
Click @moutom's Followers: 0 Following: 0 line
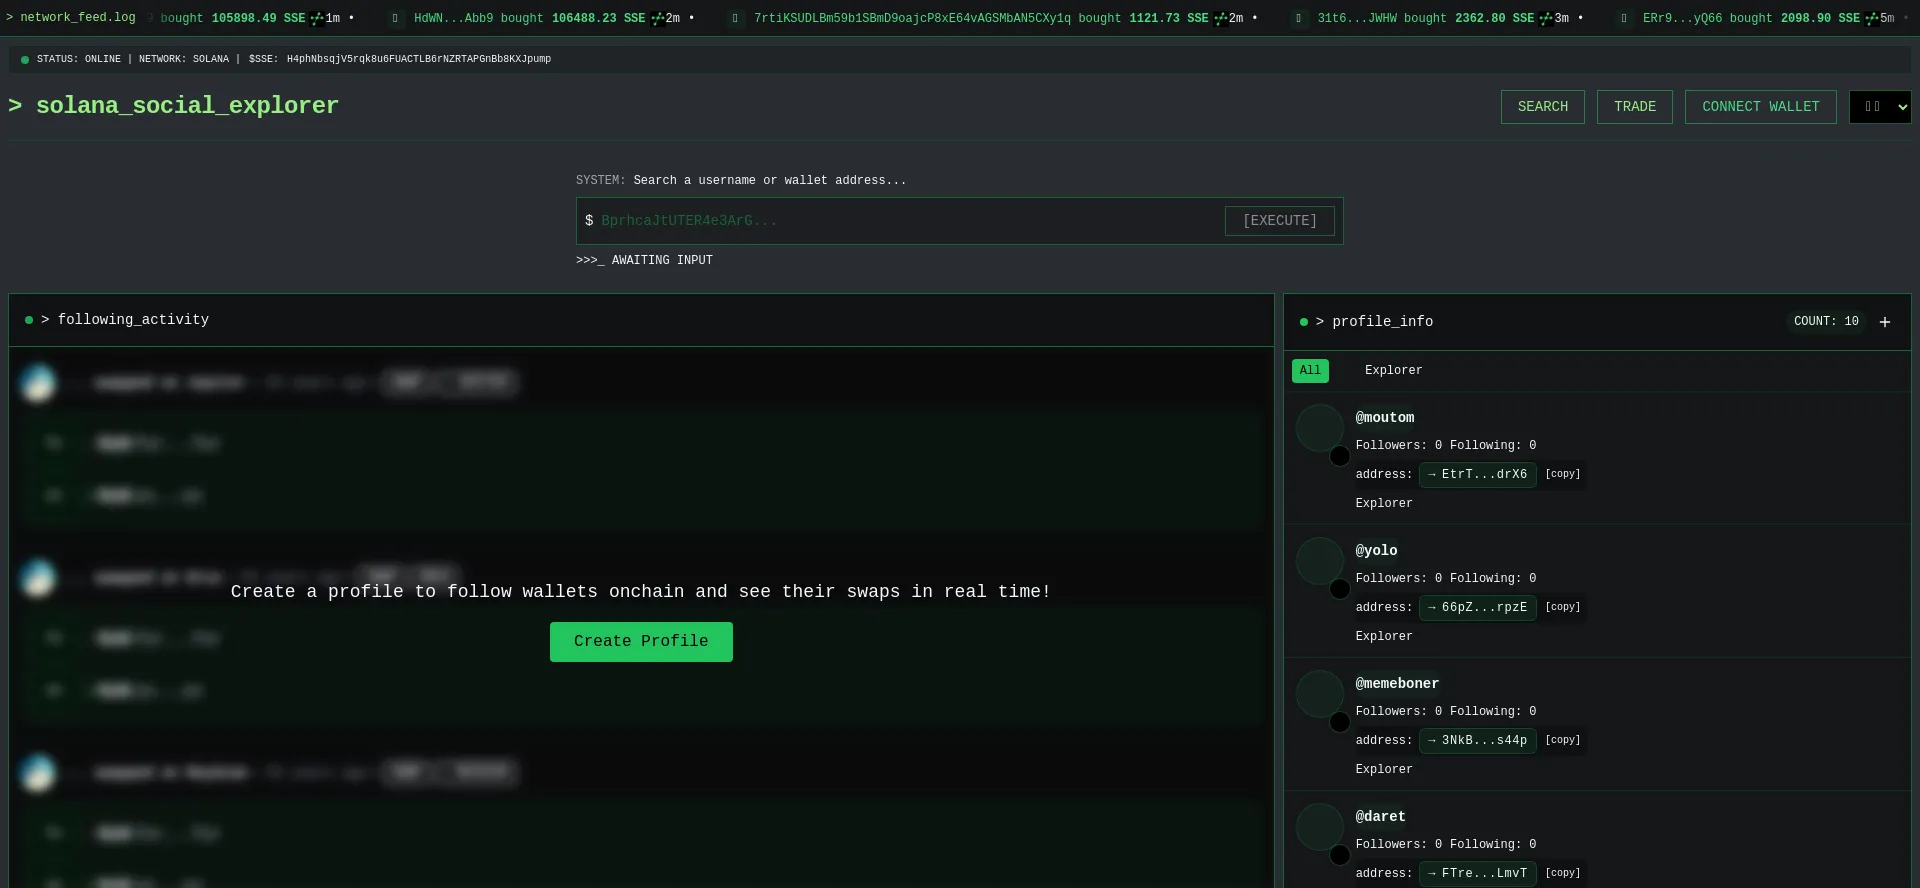[x=1446, y=446]
